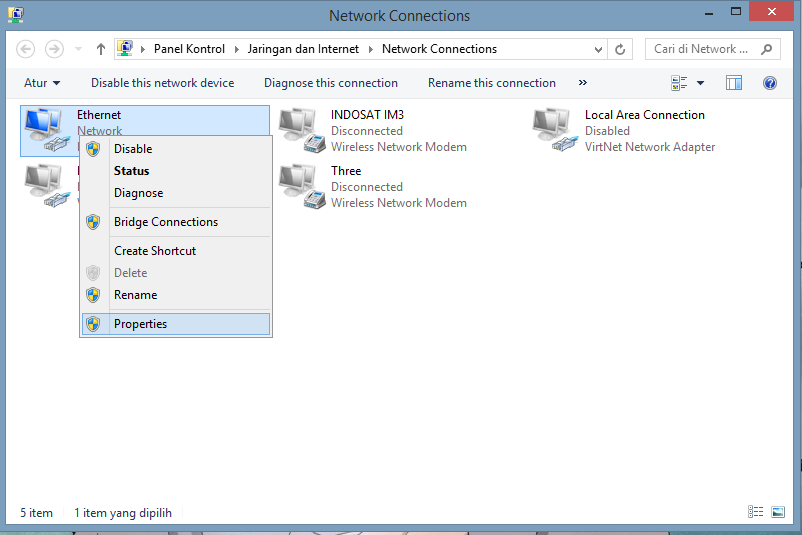Select the INDOSAT IM3 modem connection icon
Image resolution: width=802 pixels, height=535 pixels.
pyautogui.click(x=300, y=130)
